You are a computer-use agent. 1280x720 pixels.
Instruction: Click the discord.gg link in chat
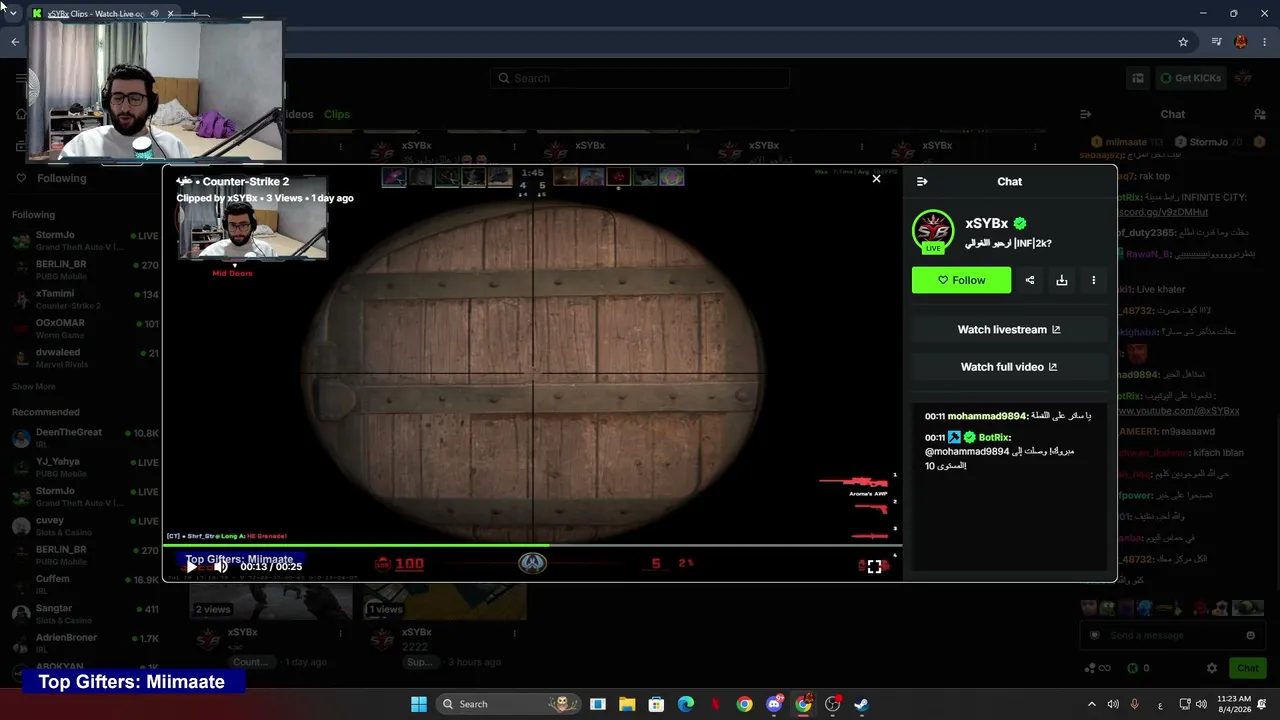1162,212
